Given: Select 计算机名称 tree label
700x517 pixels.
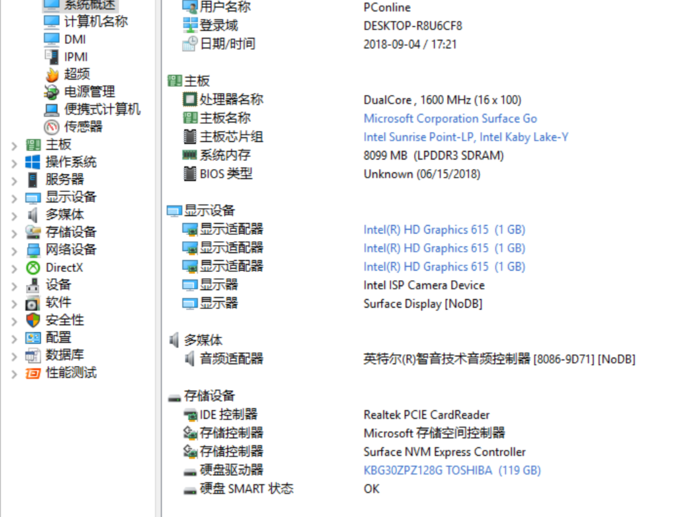Looking at the screenshot, I should [96, 21].
